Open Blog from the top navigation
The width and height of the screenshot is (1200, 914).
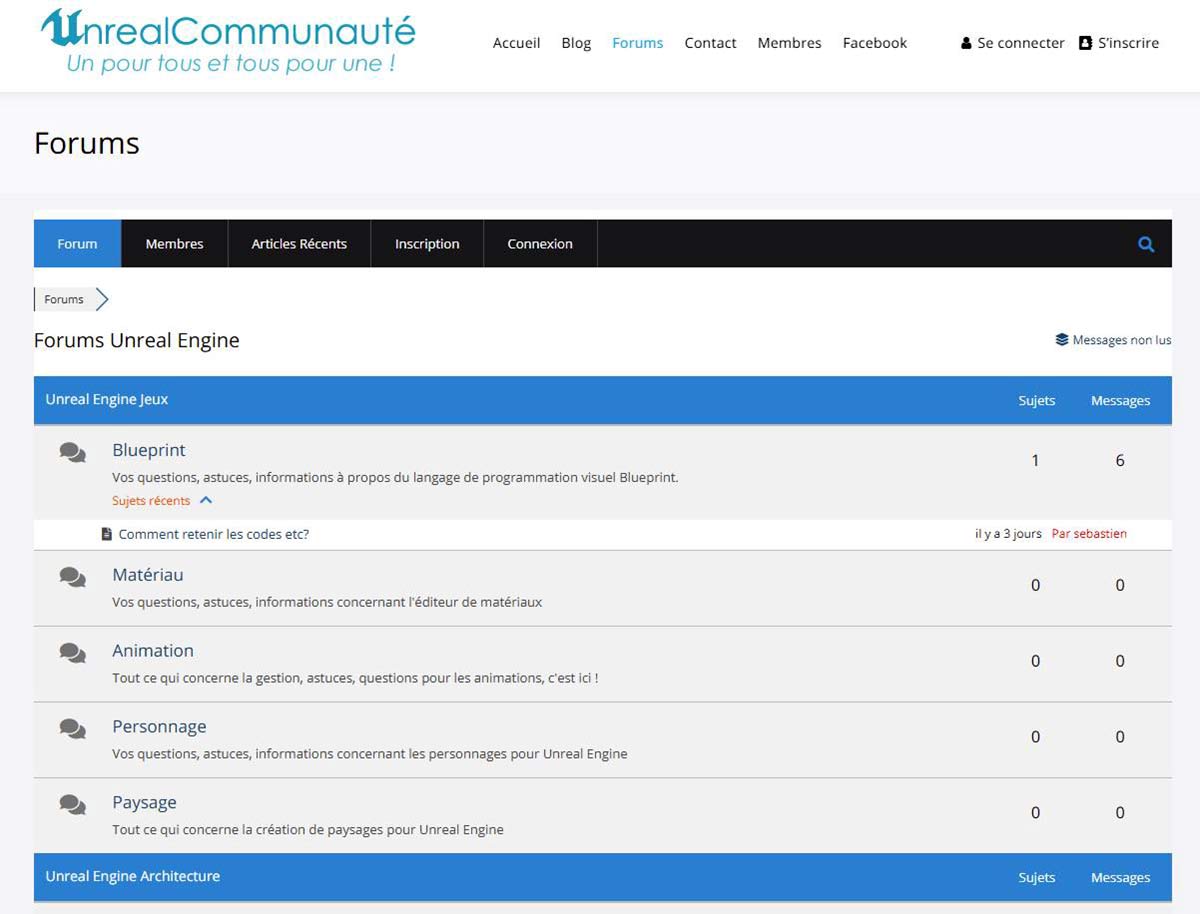click(576, 43)
